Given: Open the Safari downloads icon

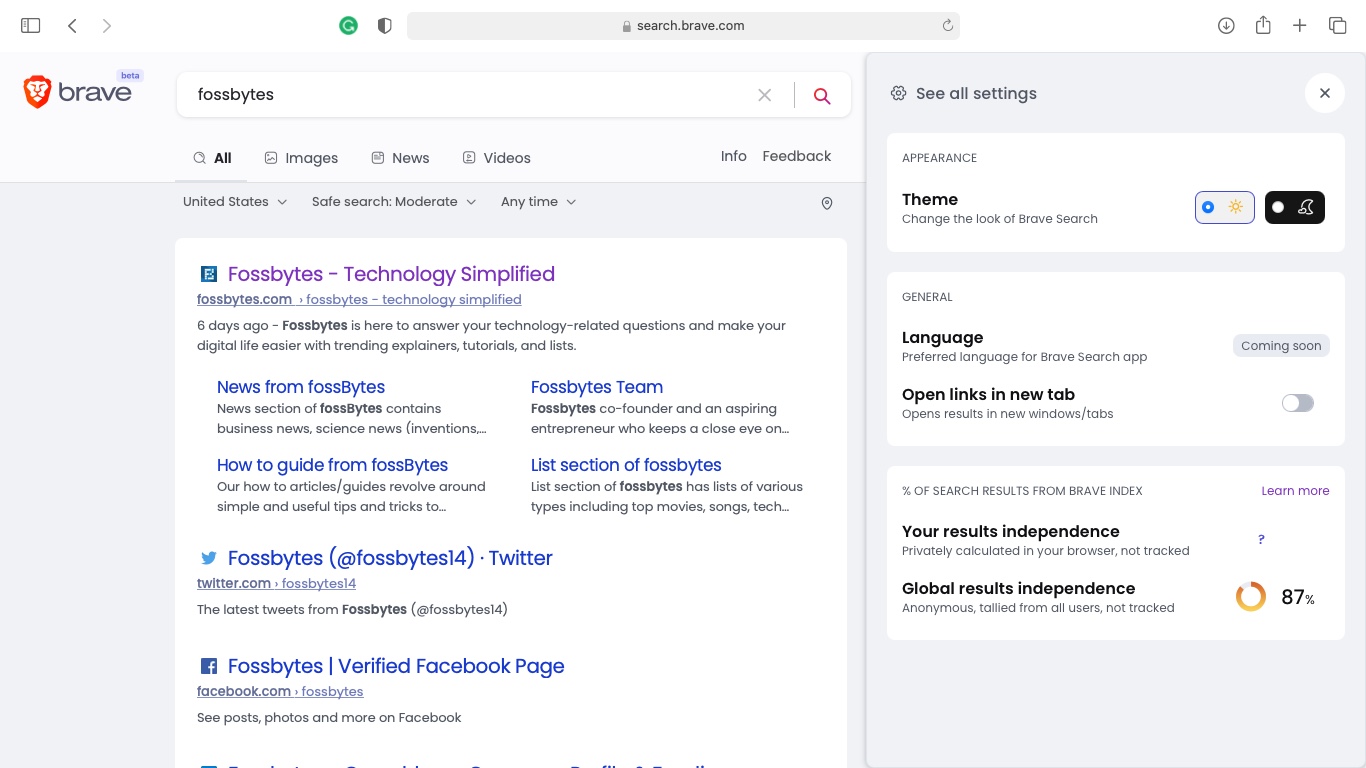Looking at the screenshot, I should [x=1226, y=26].
